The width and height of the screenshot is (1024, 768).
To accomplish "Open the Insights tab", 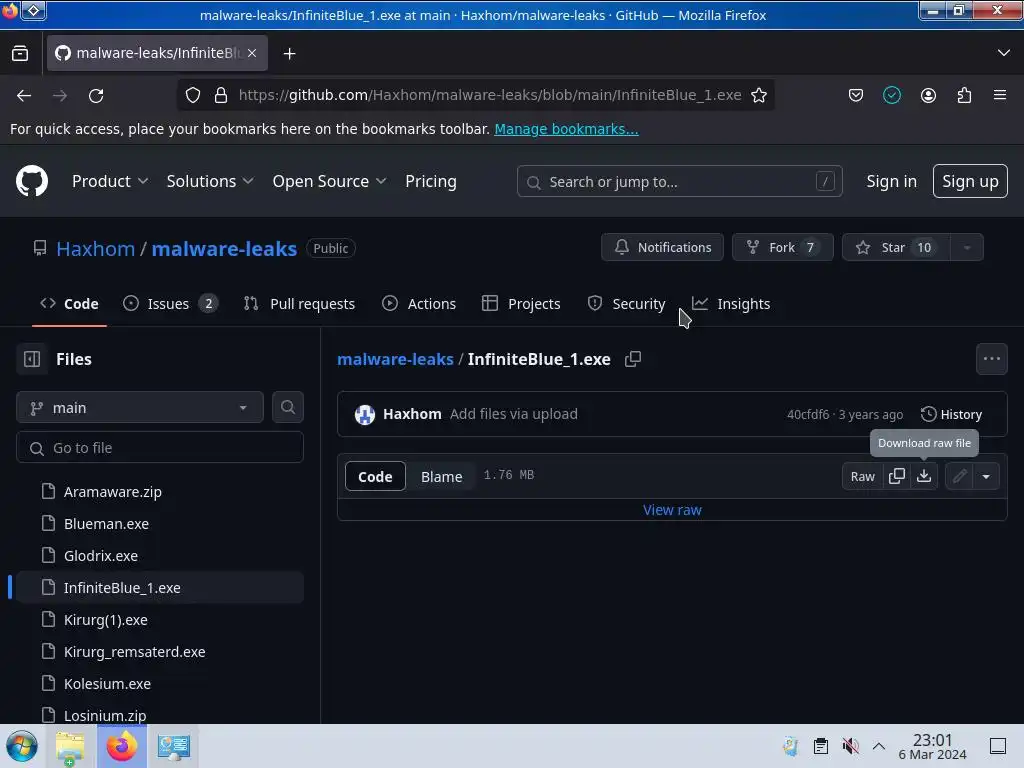I will point(731,304).
